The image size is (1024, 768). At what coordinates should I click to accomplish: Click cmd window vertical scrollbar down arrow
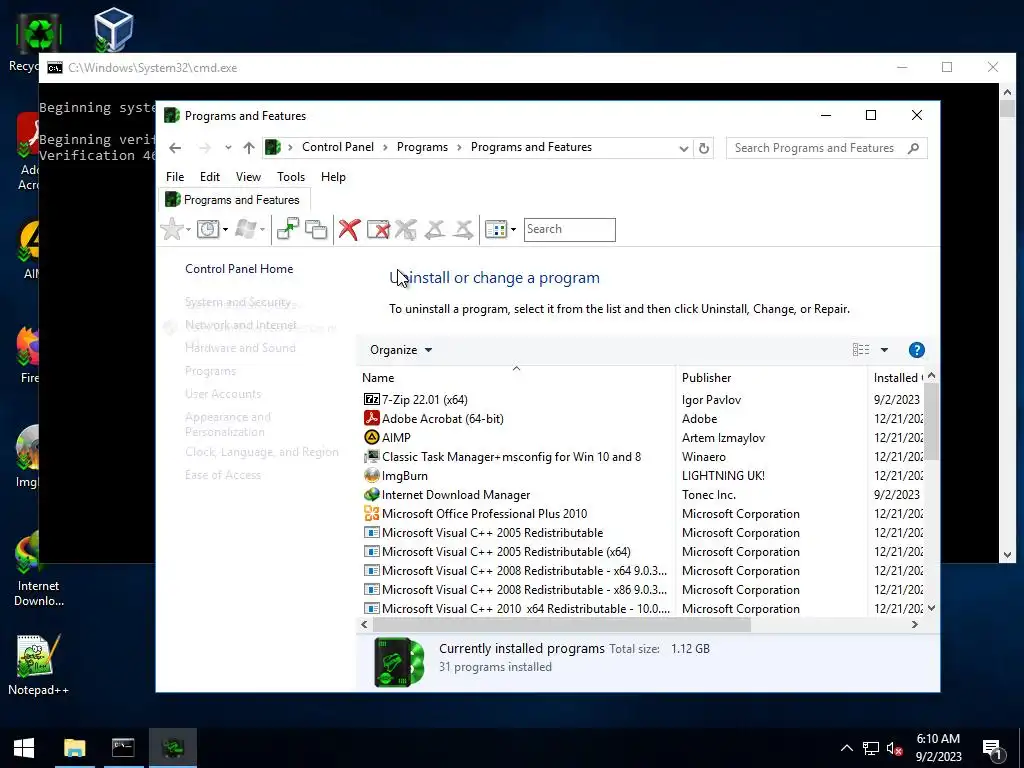1007,555
